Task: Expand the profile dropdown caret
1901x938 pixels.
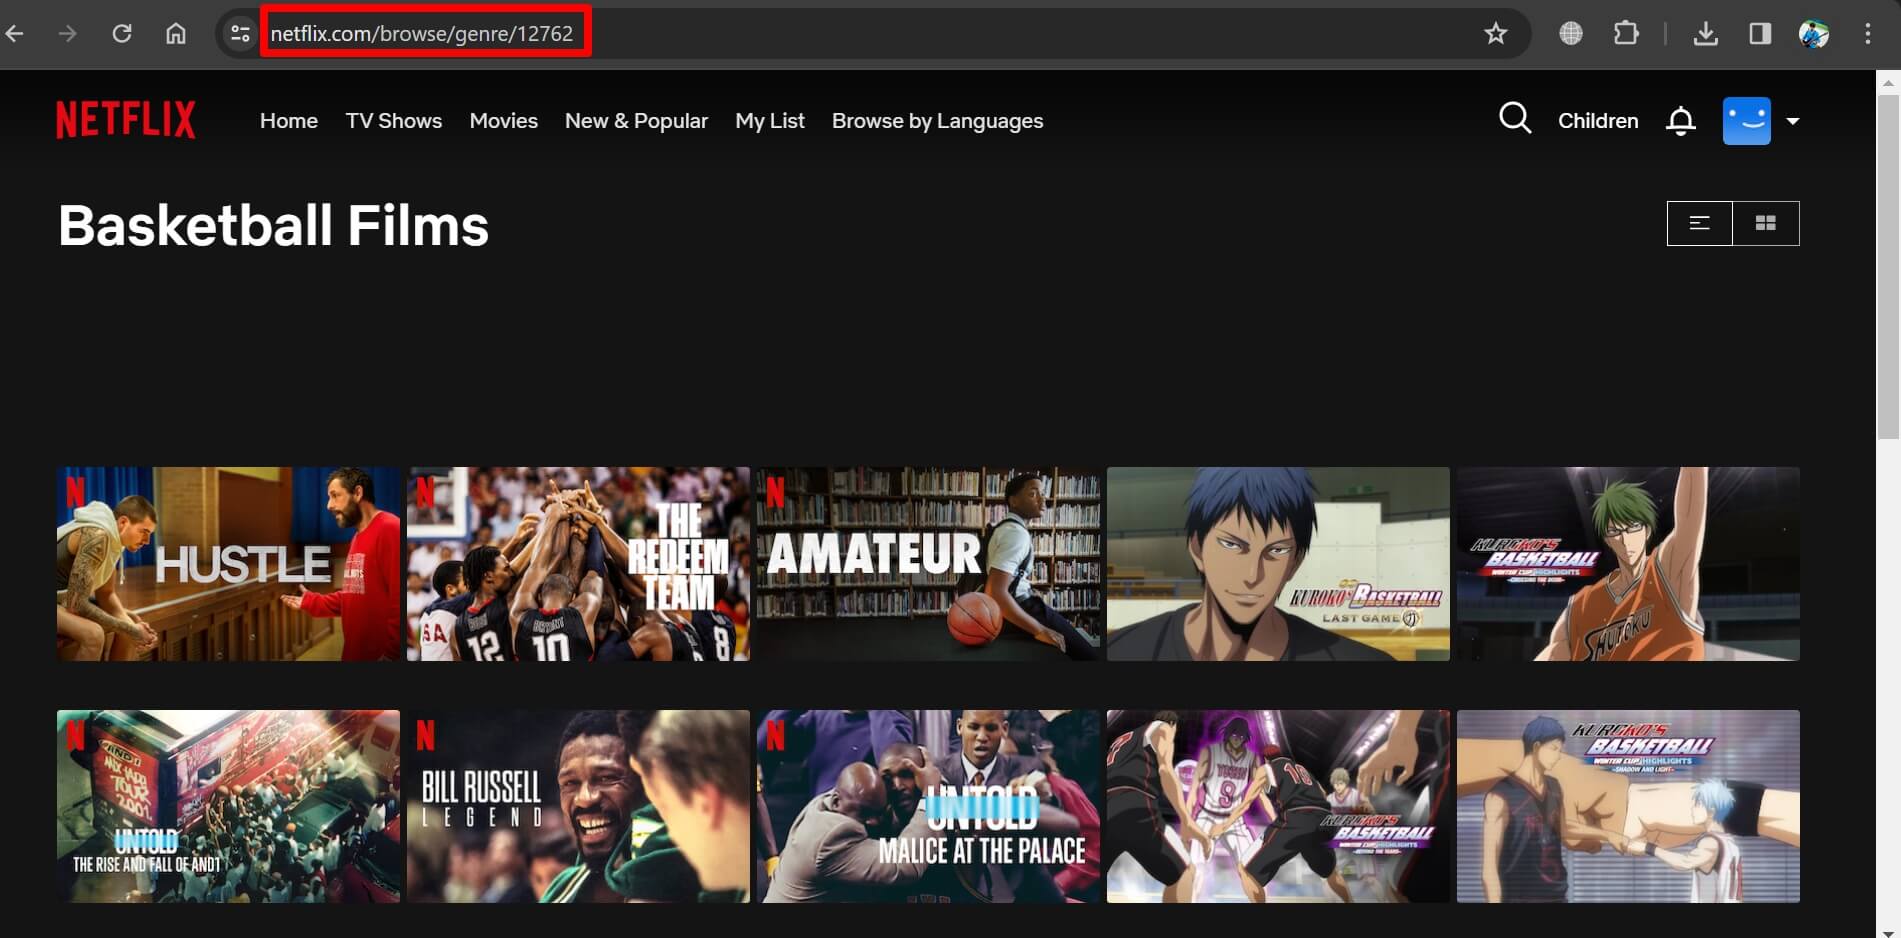Action: 1793,121
